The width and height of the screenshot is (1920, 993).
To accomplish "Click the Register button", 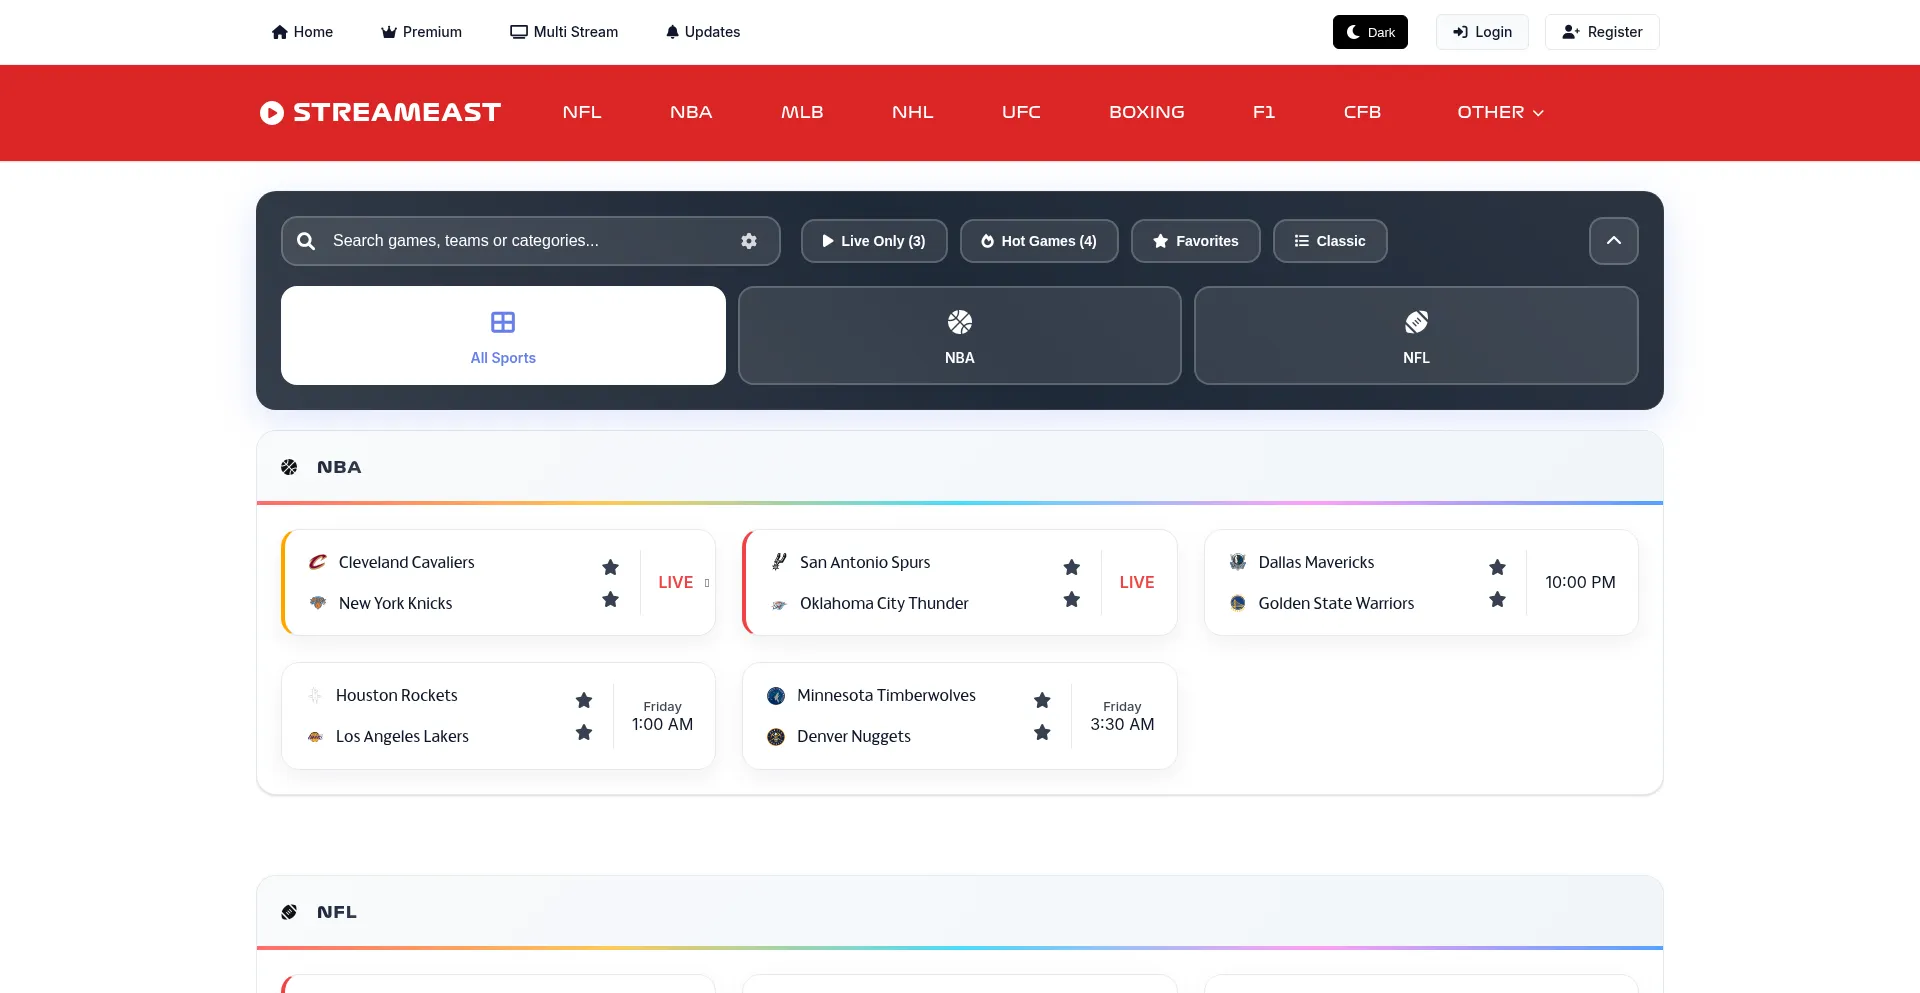I will pos(1602,32).
